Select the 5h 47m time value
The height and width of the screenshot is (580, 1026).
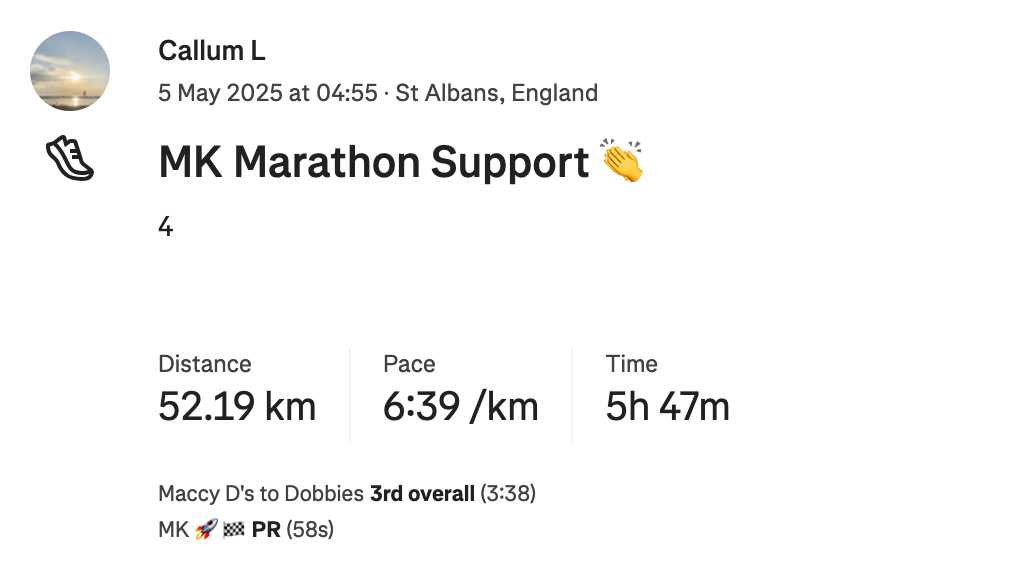pyautogui.click(x=667, y=407)
